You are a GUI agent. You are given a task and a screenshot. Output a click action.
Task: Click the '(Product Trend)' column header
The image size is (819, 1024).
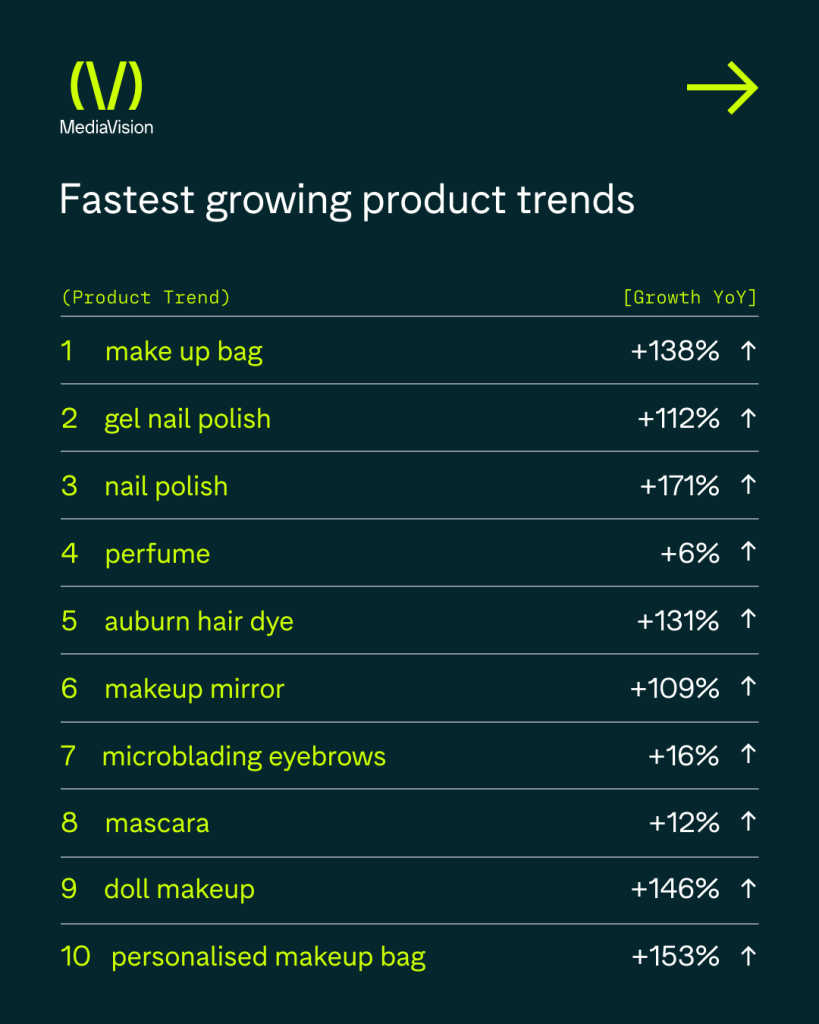pos(145,297)
